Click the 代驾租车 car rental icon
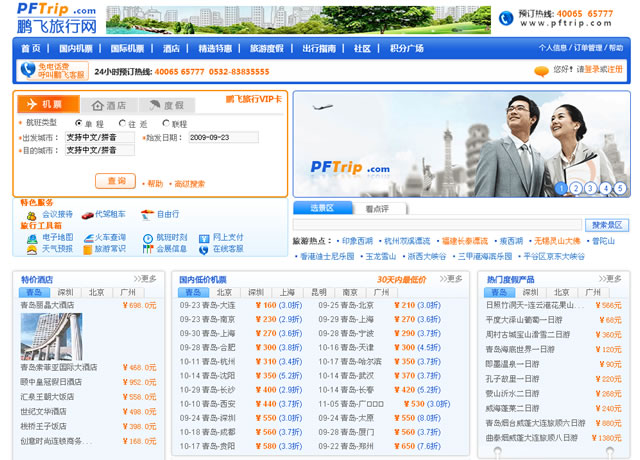The height and width of the screenshot is (460, 640). [x=87, y=214]
